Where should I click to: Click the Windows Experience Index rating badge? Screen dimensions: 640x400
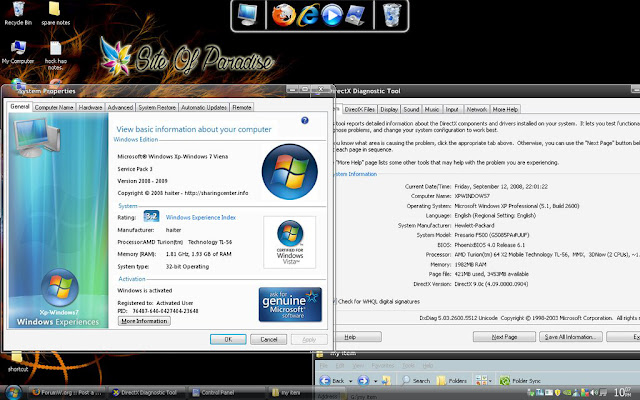point(151,216)
